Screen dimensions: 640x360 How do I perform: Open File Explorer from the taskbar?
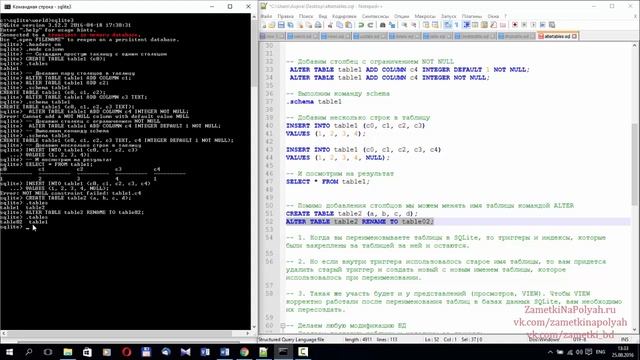(68, 352)
